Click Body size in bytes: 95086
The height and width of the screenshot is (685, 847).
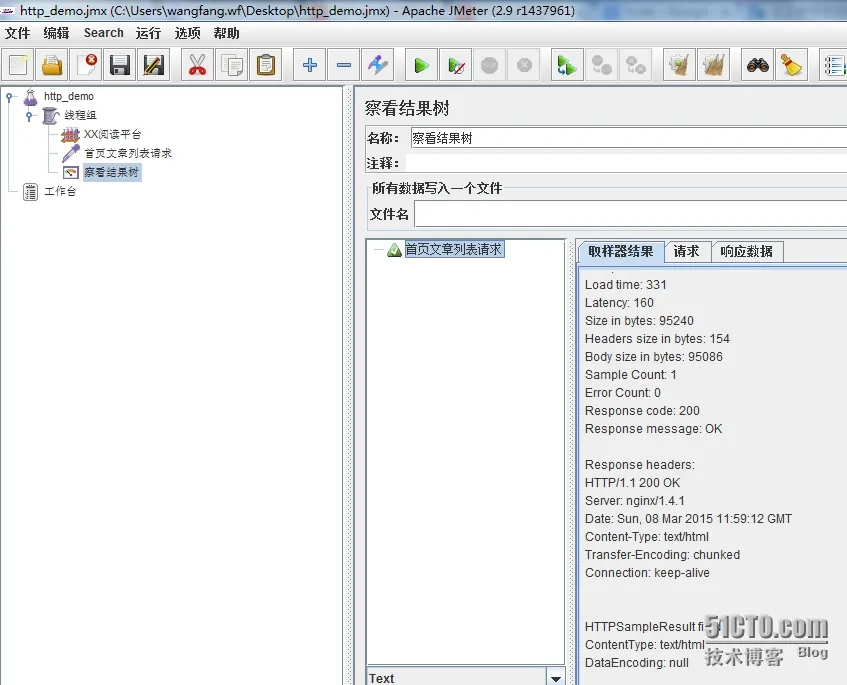[x=654, y=357]
